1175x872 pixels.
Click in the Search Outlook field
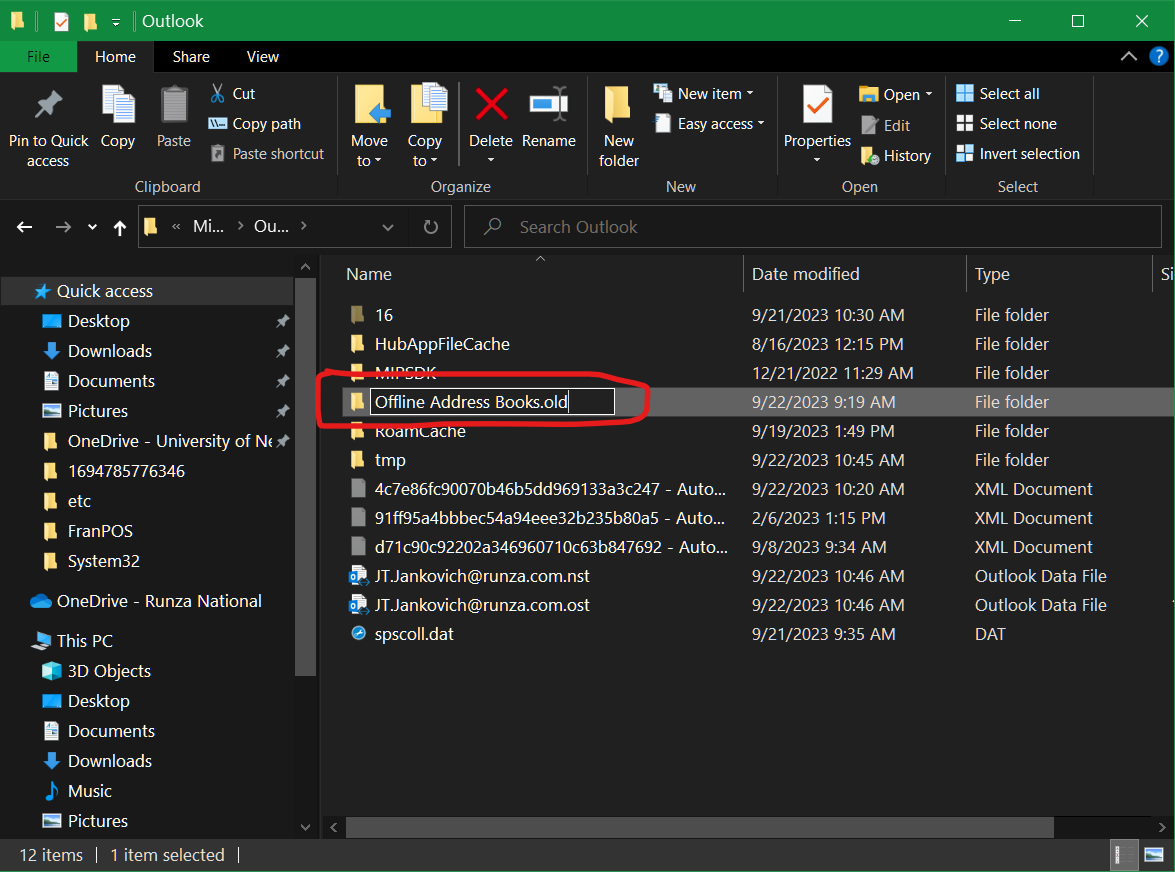[813, 227]
